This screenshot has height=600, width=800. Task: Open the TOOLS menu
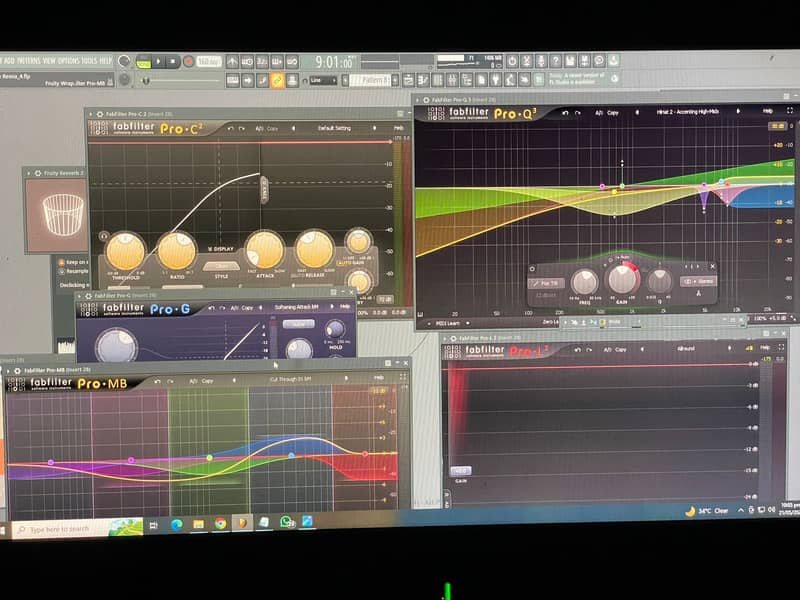[x=89, y=61]
